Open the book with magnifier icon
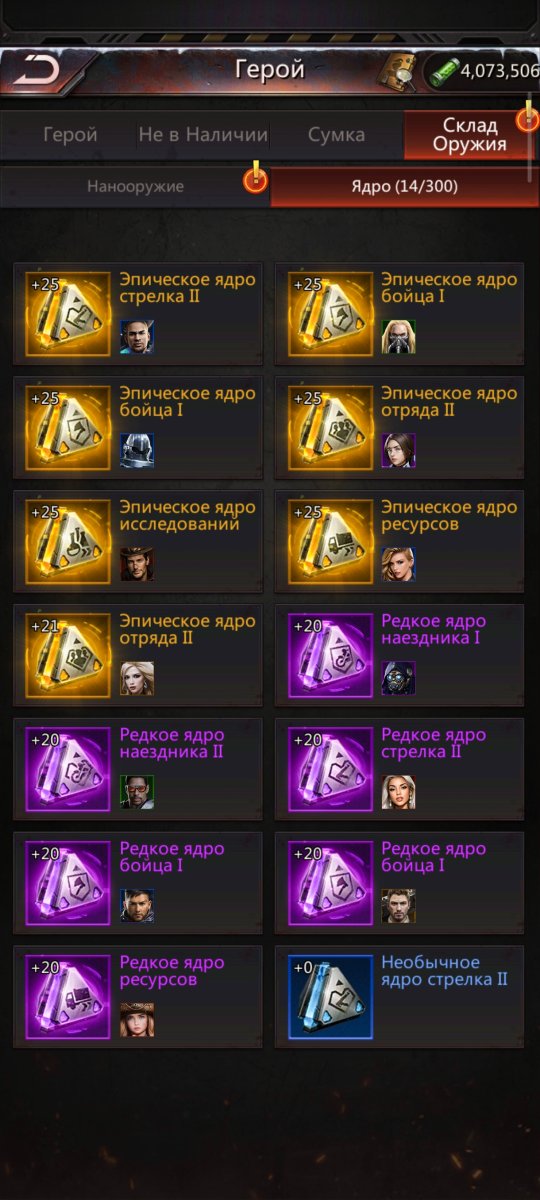The width and height of the screenshot is (540, 1200). (399, 70)
